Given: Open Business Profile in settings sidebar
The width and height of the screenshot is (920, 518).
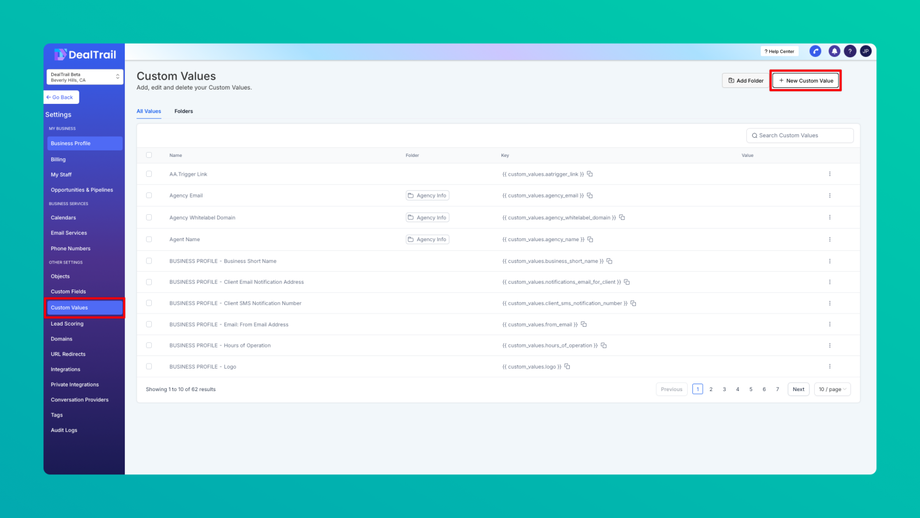Looking at the screenshot, I should (85, 143).
